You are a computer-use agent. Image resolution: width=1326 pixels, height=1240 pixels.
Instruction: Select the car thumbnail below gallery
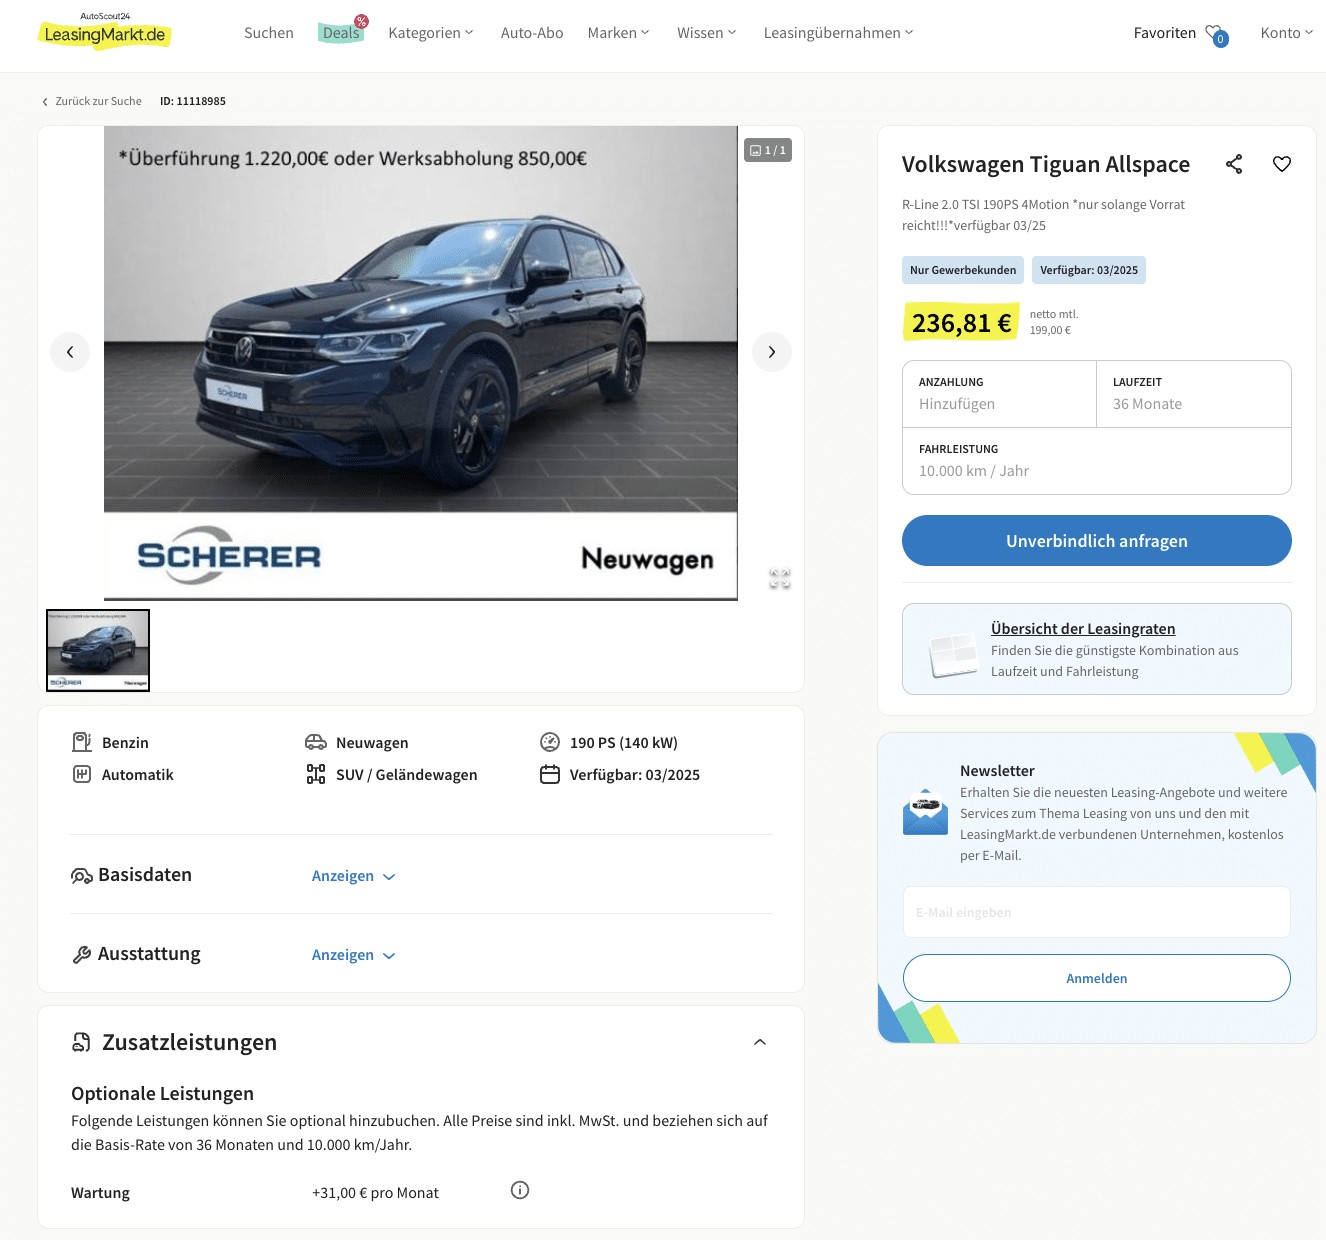98,650
